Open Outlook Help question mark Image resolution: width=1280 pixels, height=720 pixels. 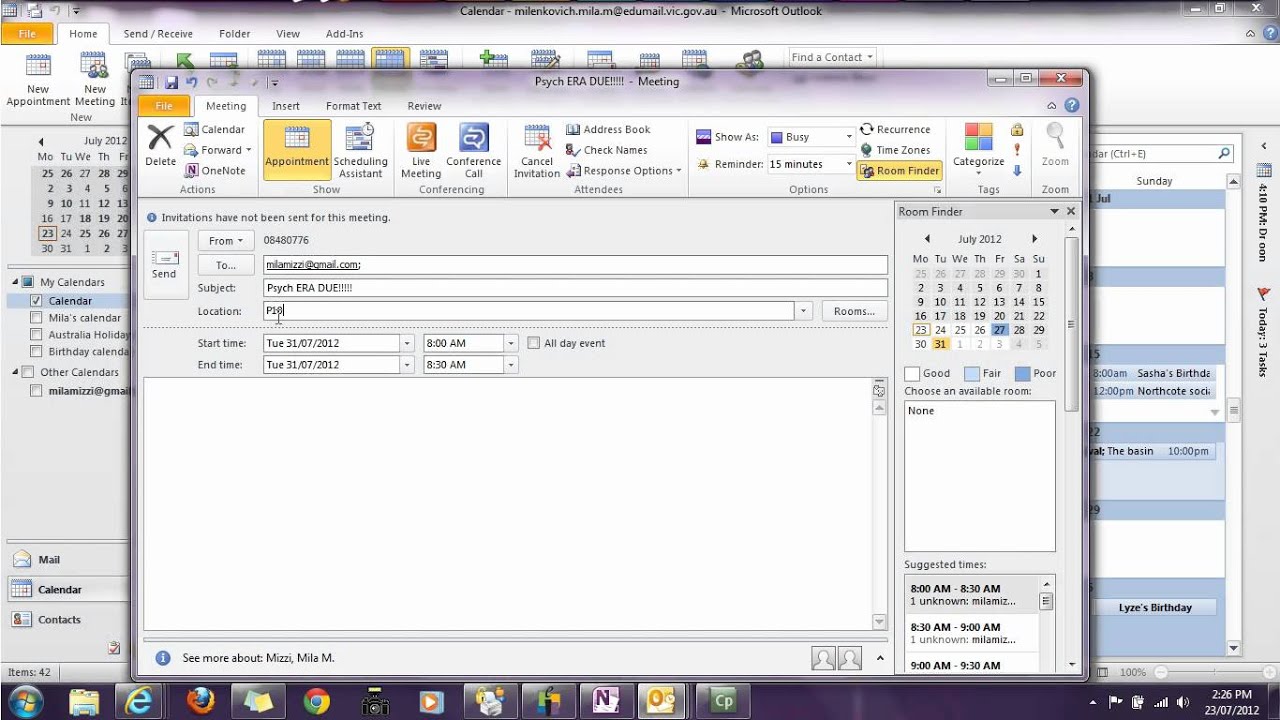tap(1072, 105)
